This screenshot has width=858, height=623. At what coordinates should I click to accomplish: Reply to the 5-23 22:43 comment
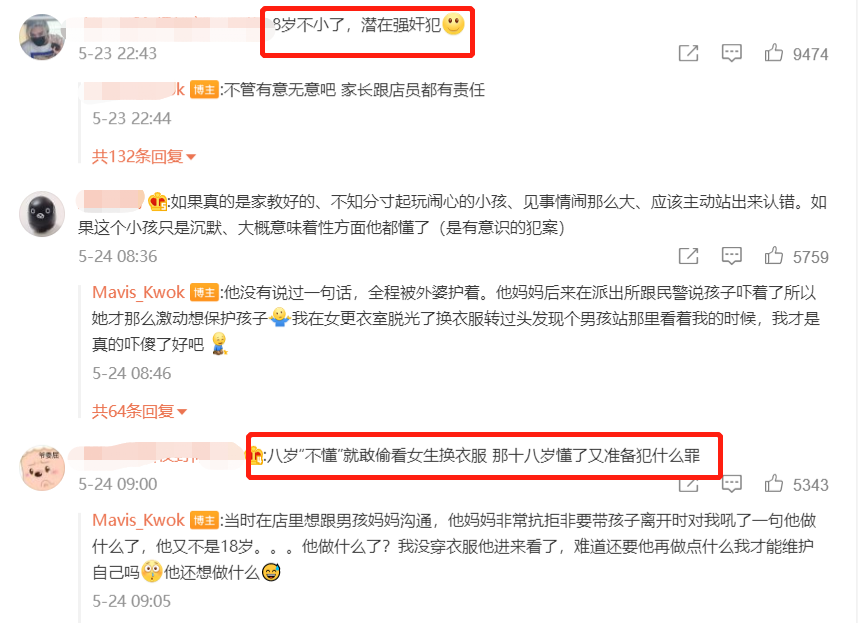pyautogui.click(x=732, y=53)
